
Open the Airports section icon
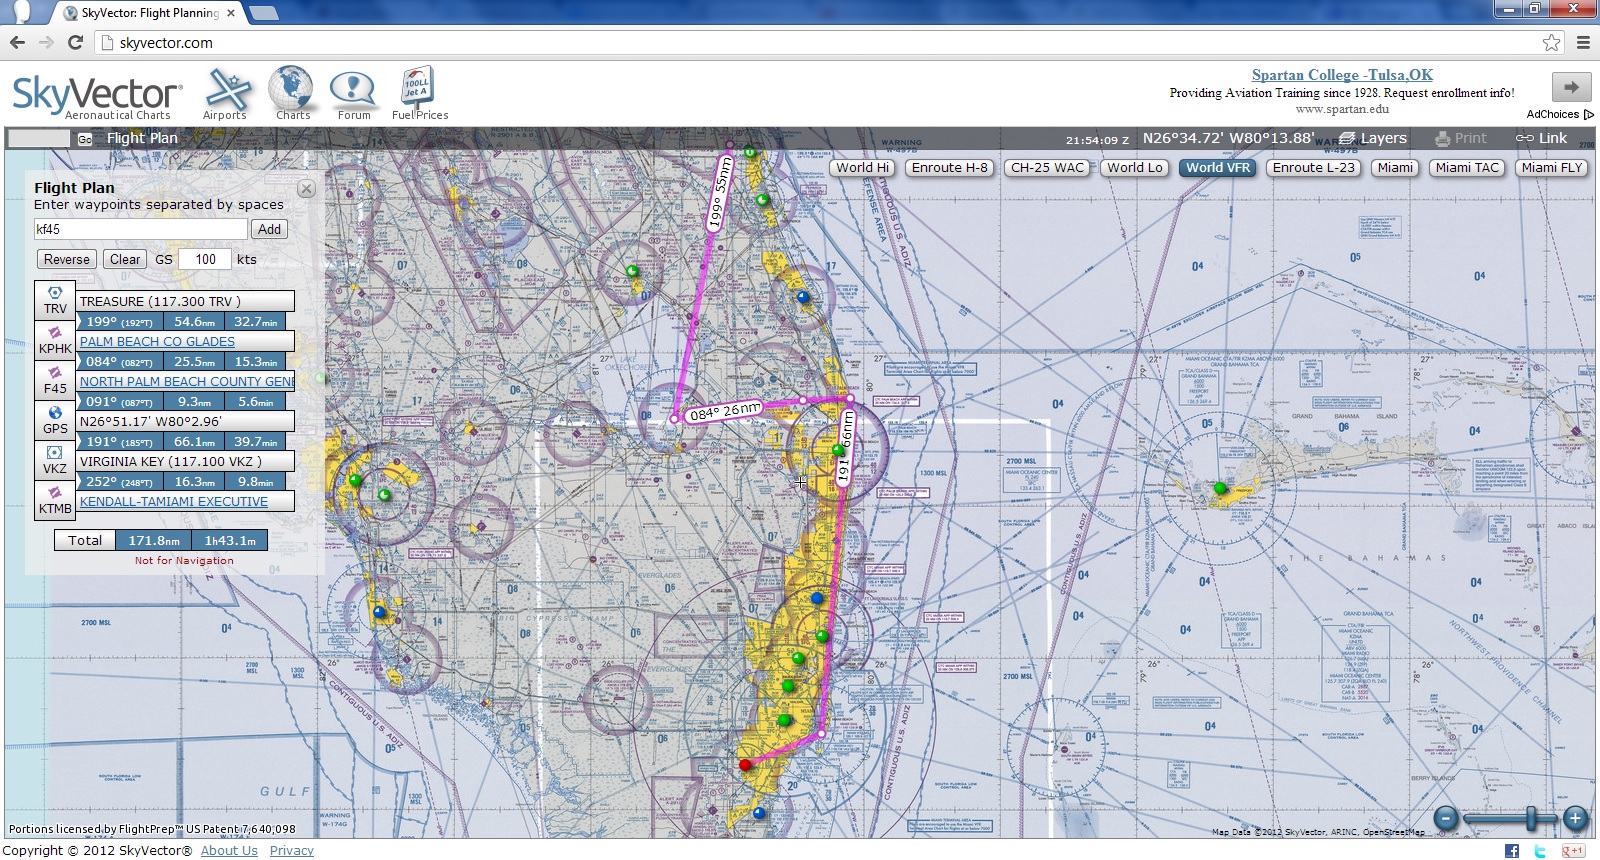tap(226, 94)
